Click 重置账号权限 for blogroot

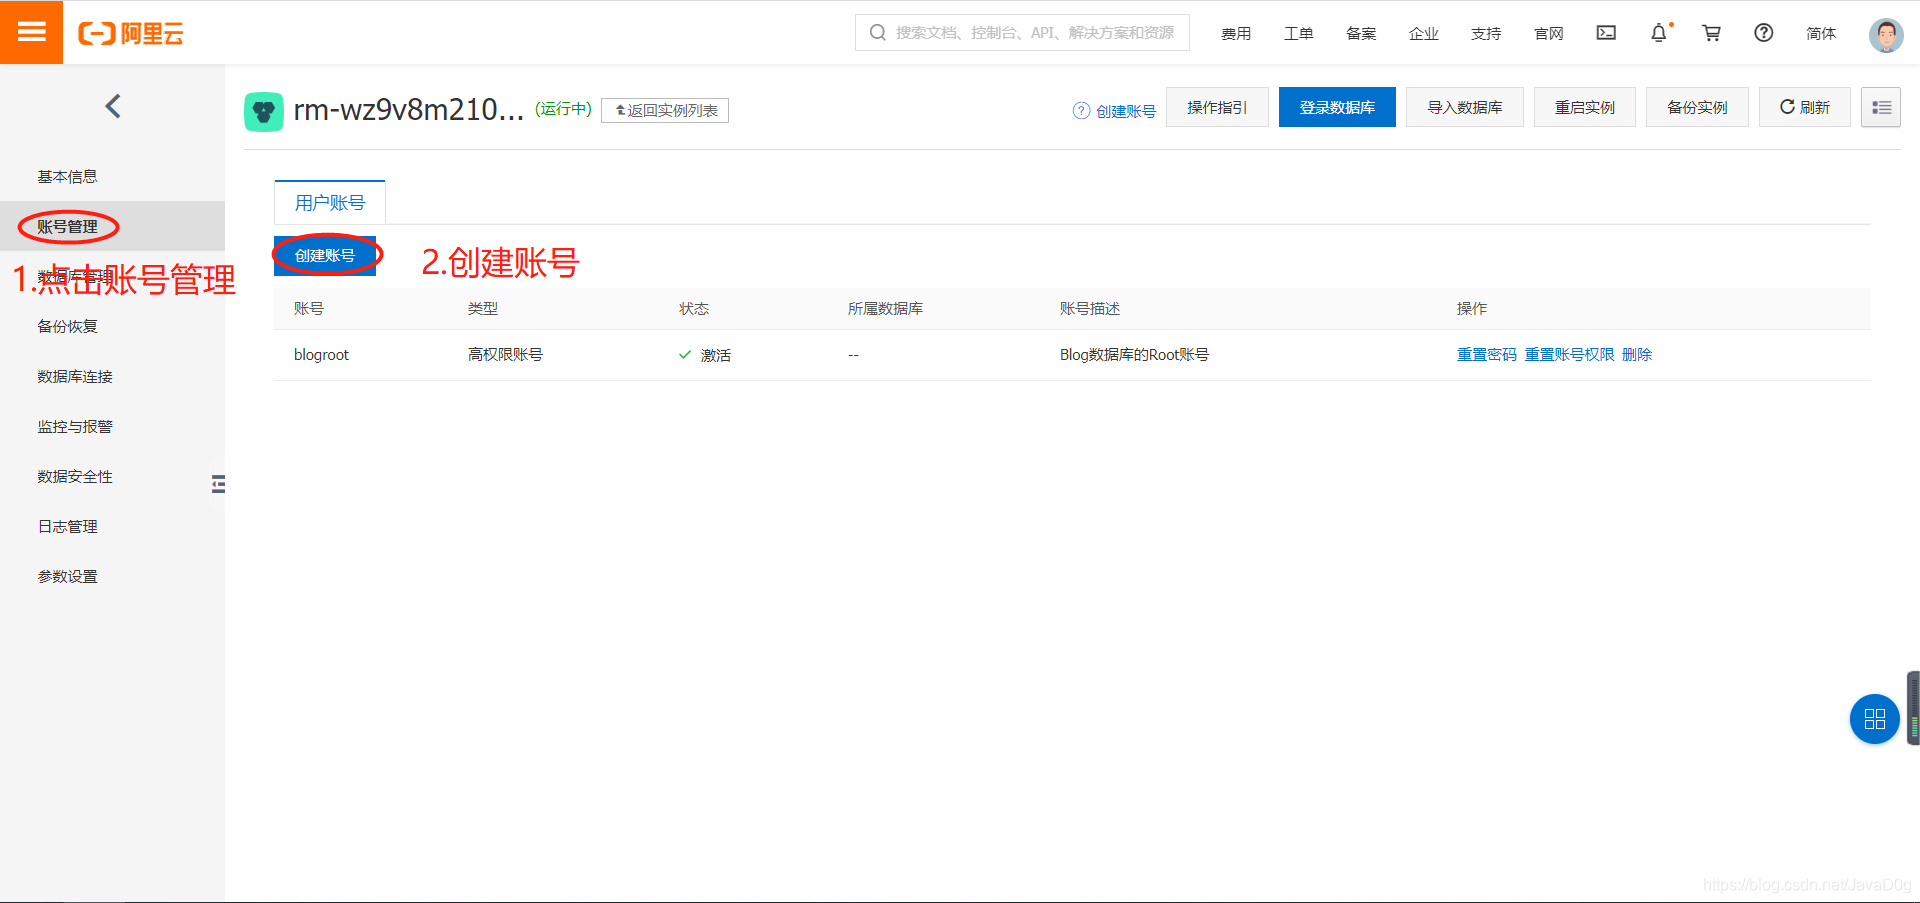1569,354
